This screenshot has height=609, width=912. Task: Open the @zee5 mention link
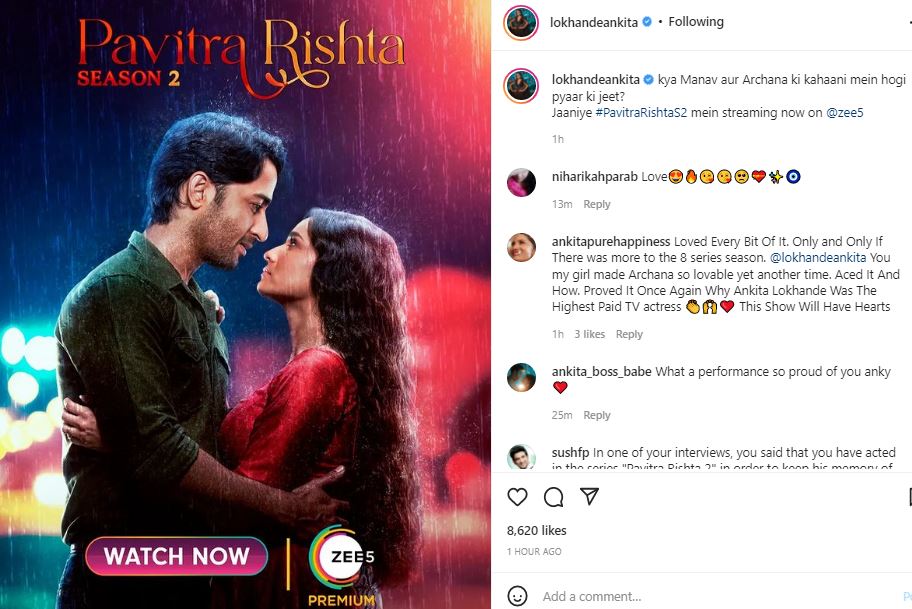[x=845, y=113]
